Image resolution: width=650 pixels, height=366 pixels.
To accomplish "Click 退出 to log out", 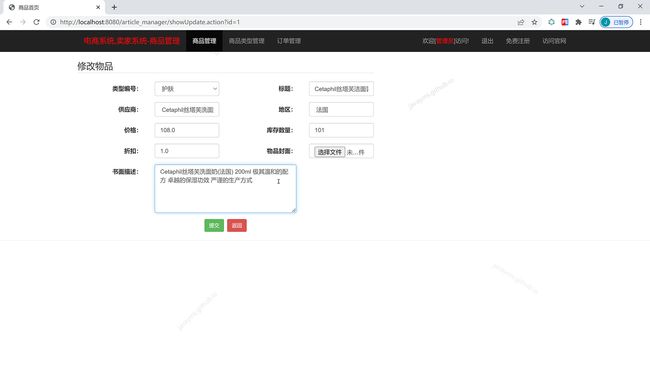I will pyautogui.click(x=487, y=41).
